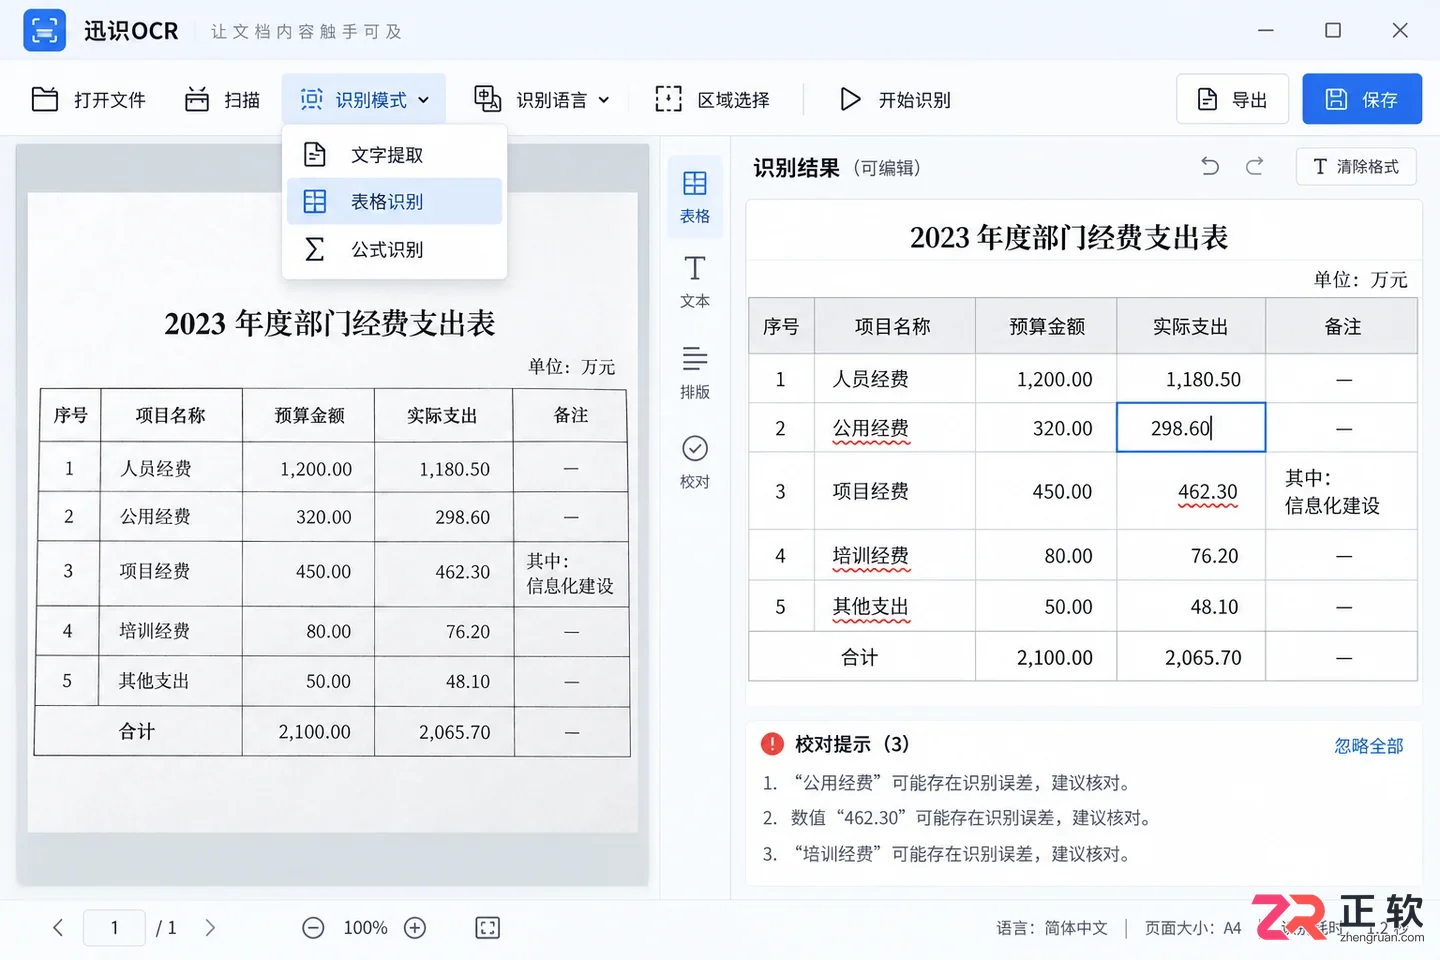Screen dimensions: 1440x960
Task: Zoom out with minus icon
Action: [313, 928]
